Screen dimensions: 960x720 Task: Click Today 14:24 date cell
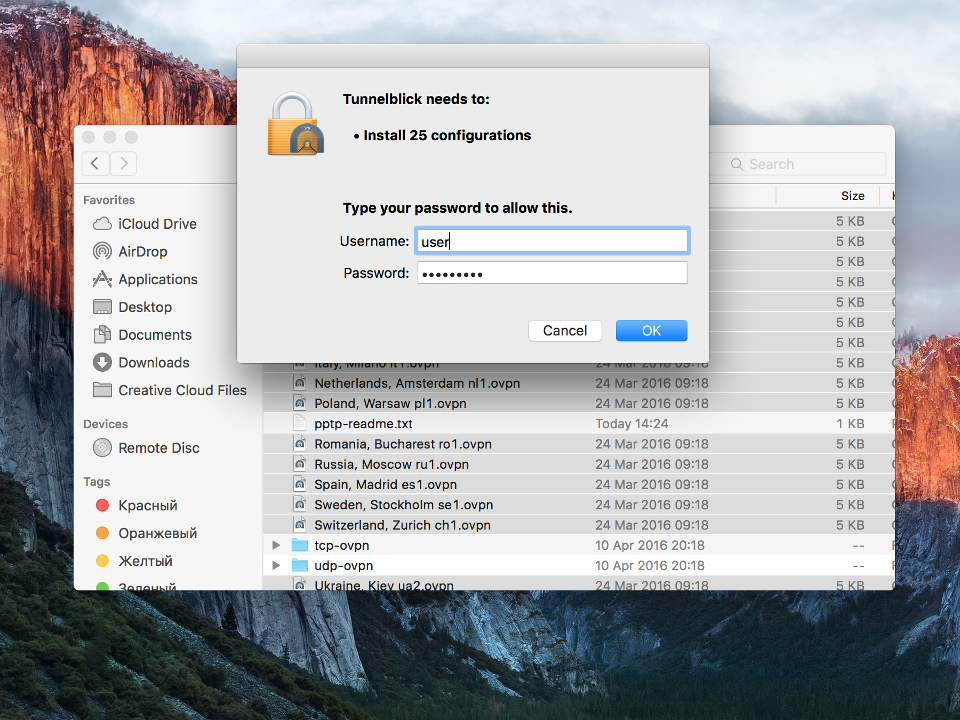pyautogui.click(x=632, y=424)
